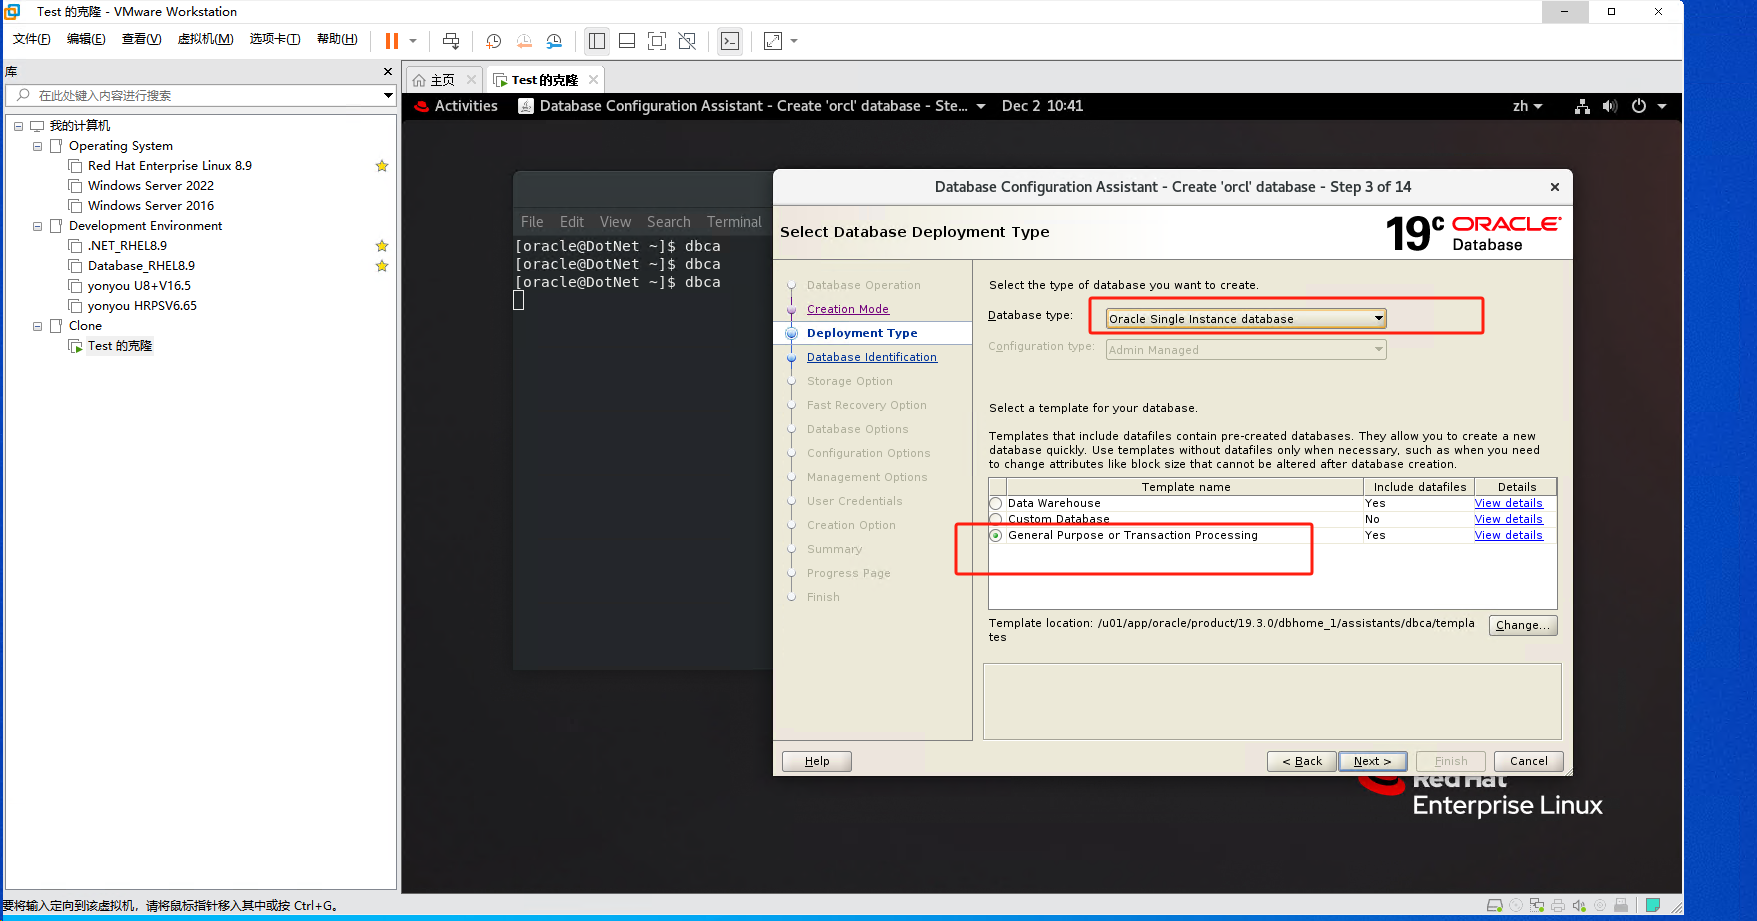Open the 帮助(H) menu
Viewport: 1757px width, 921px height.
pyautogui.click(x=337, y=39)
